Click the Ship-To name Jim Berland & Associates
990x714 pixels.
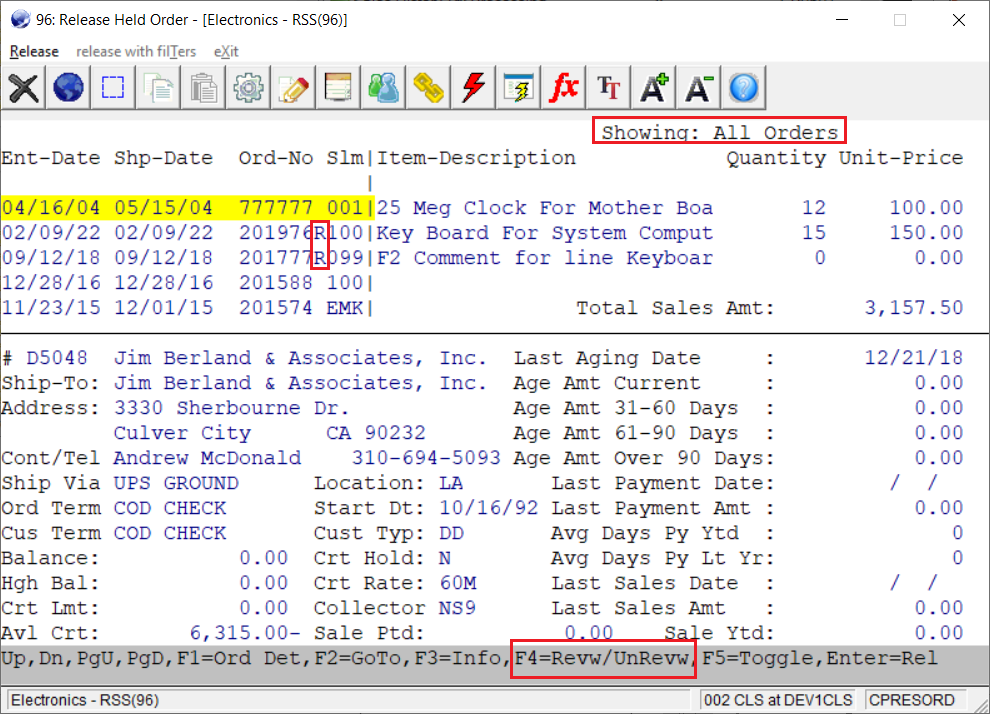[300, 383]
